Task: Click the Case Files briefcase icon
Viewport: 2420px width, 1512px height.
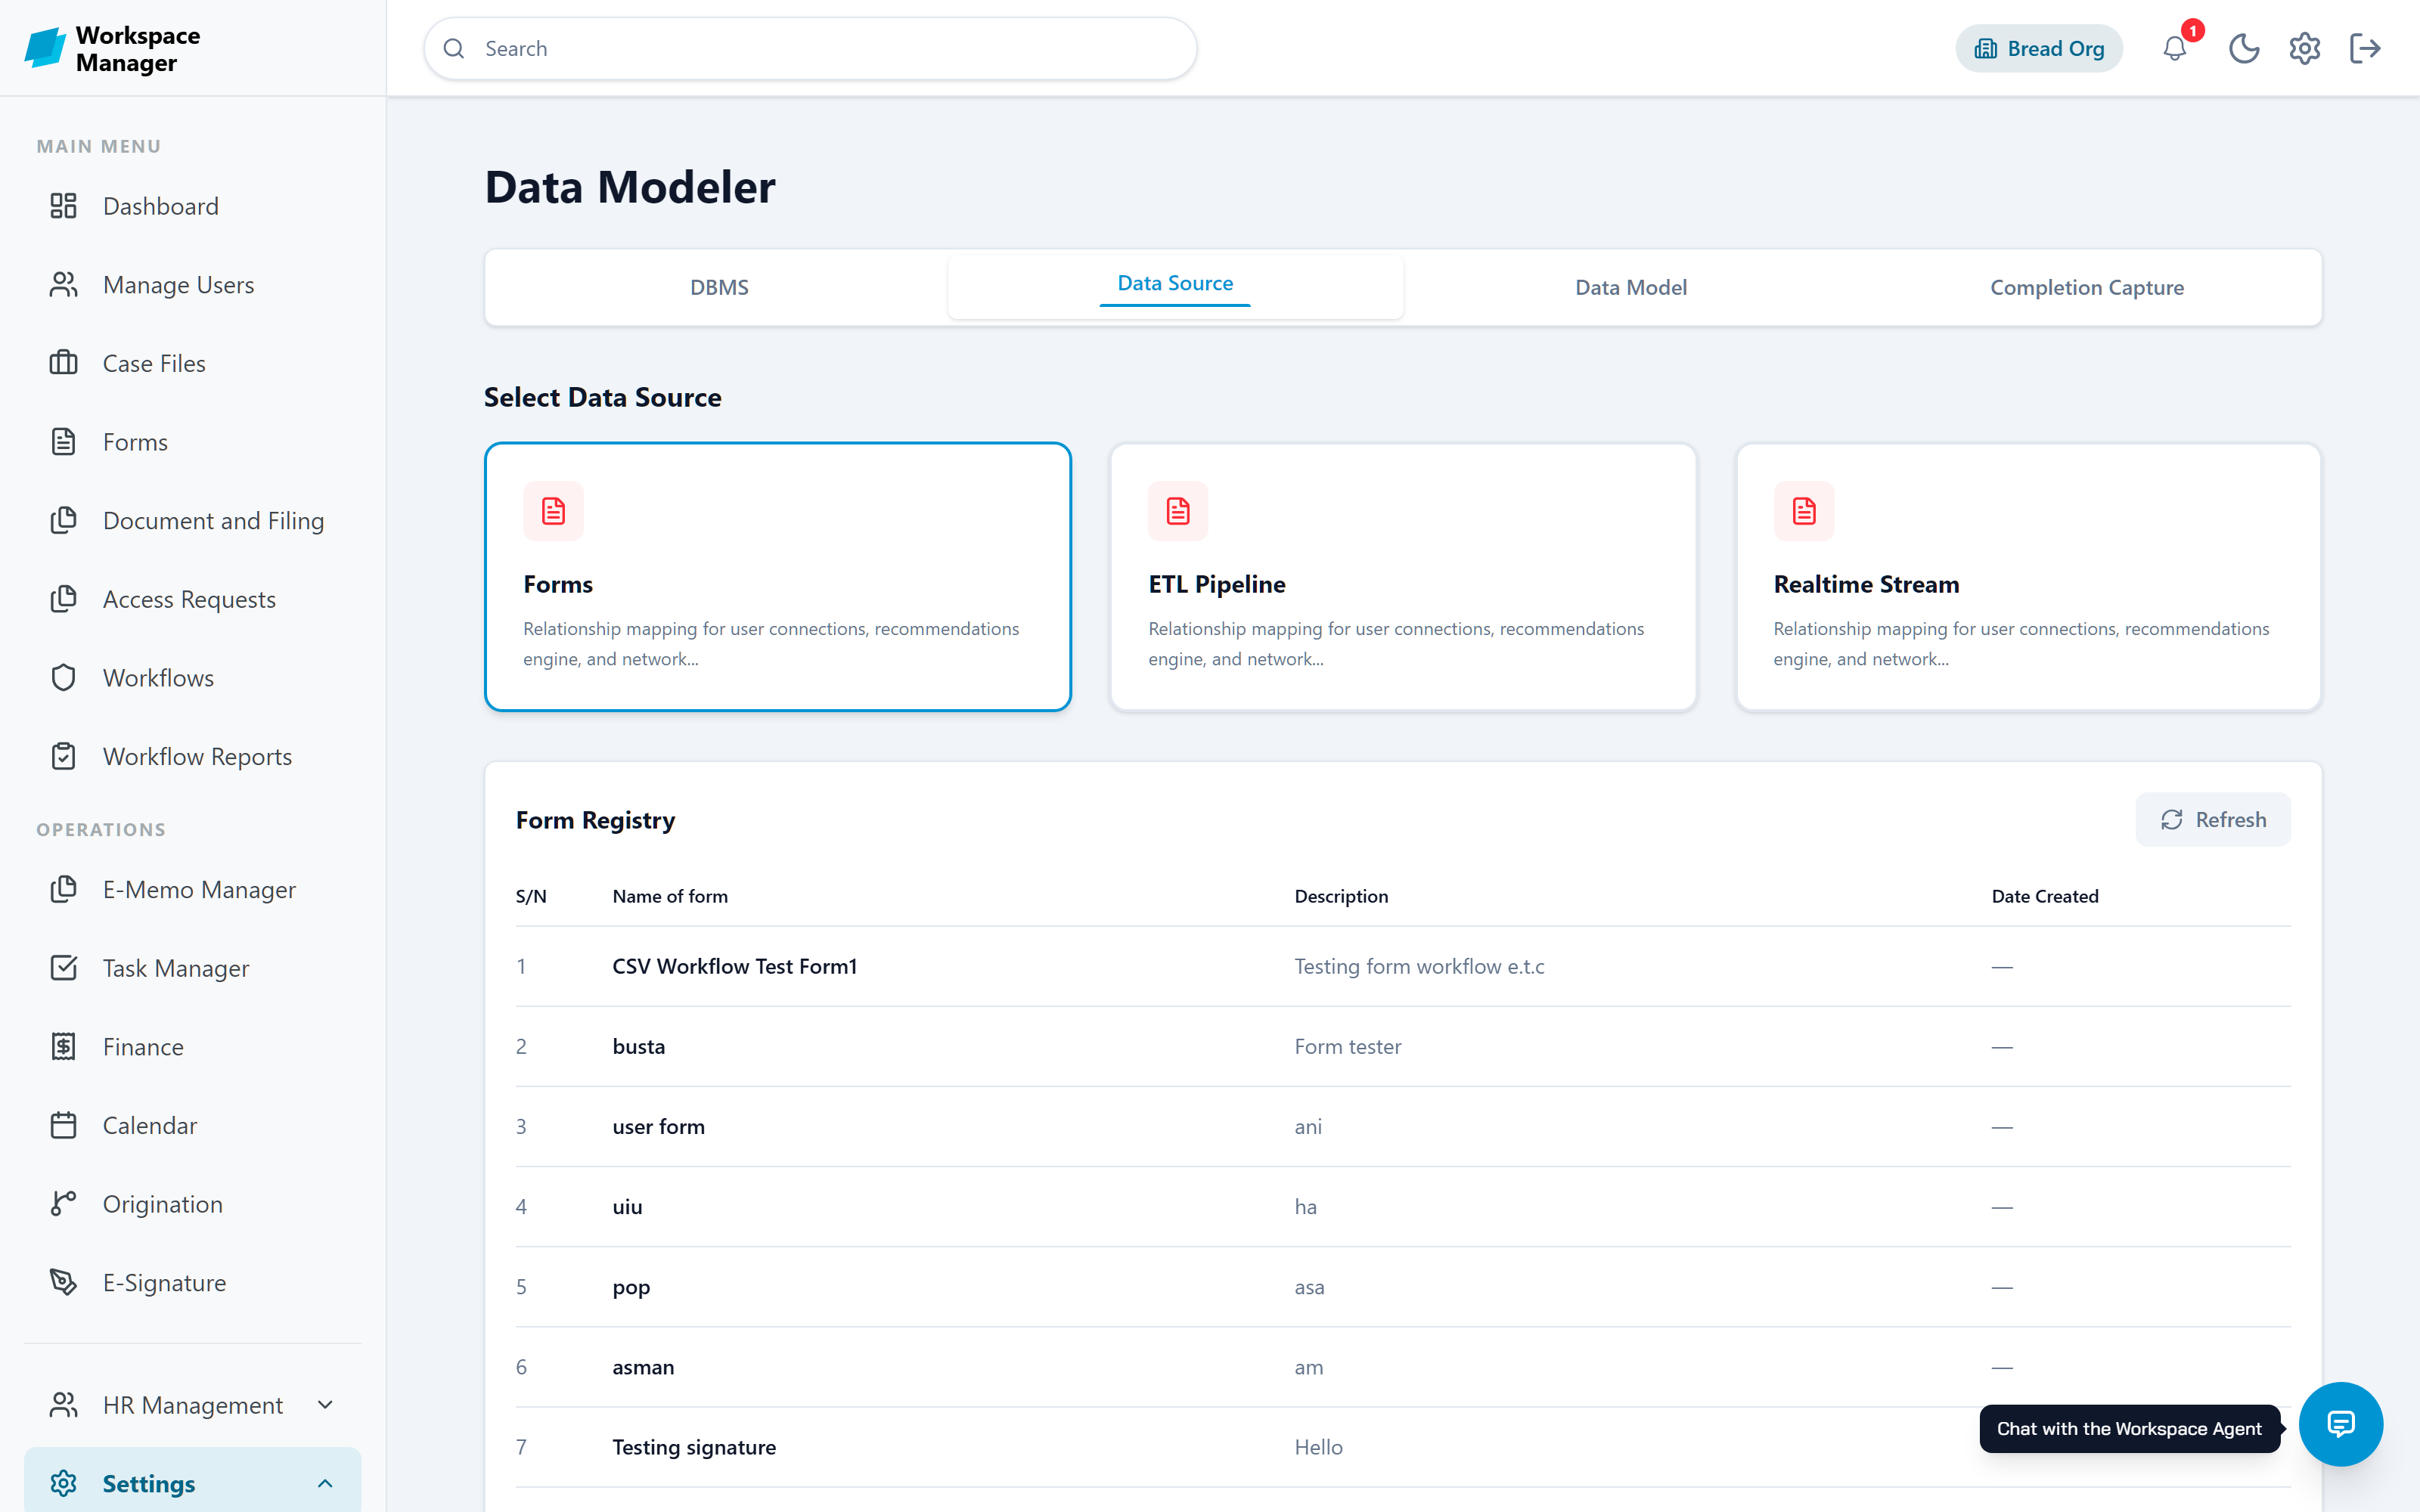Action: point(63,363)
